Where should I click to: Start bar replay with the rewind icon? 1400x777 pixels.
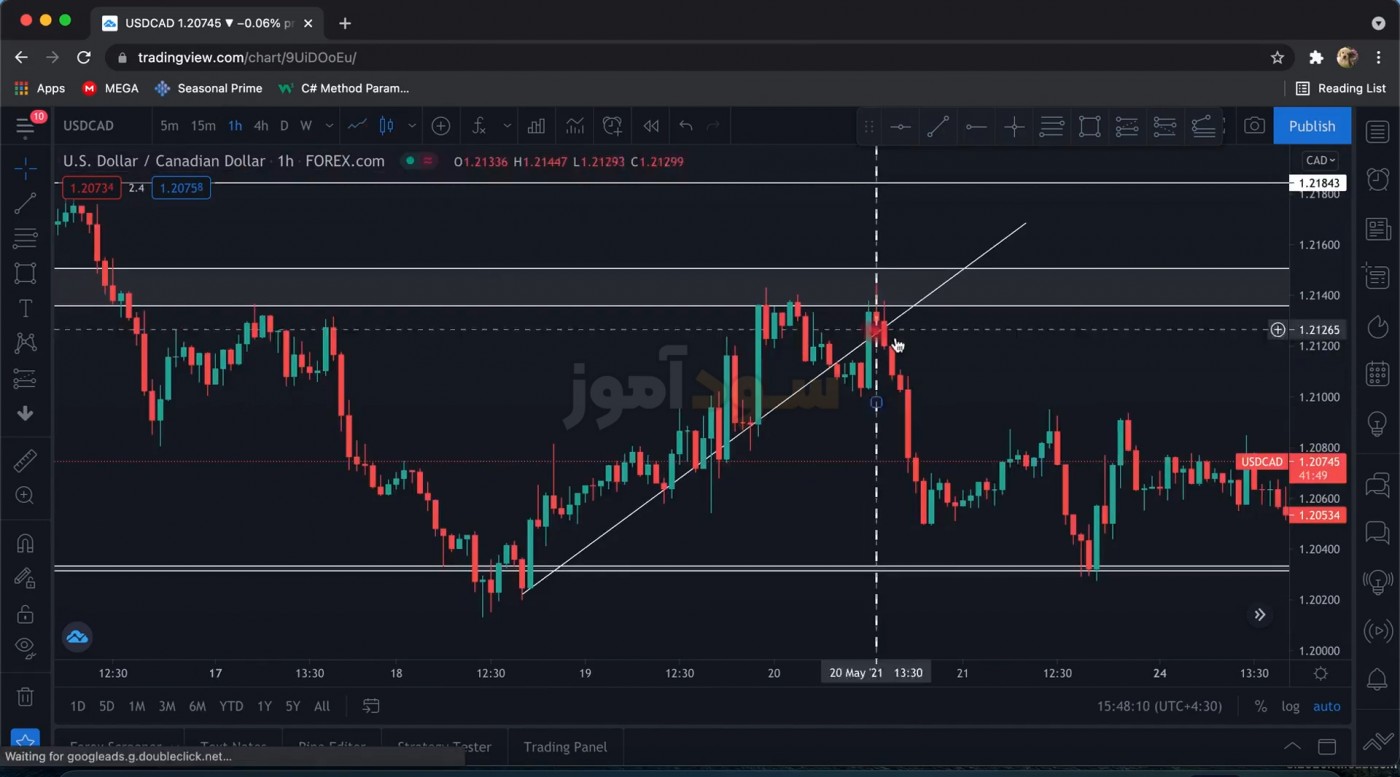point(651,125)
